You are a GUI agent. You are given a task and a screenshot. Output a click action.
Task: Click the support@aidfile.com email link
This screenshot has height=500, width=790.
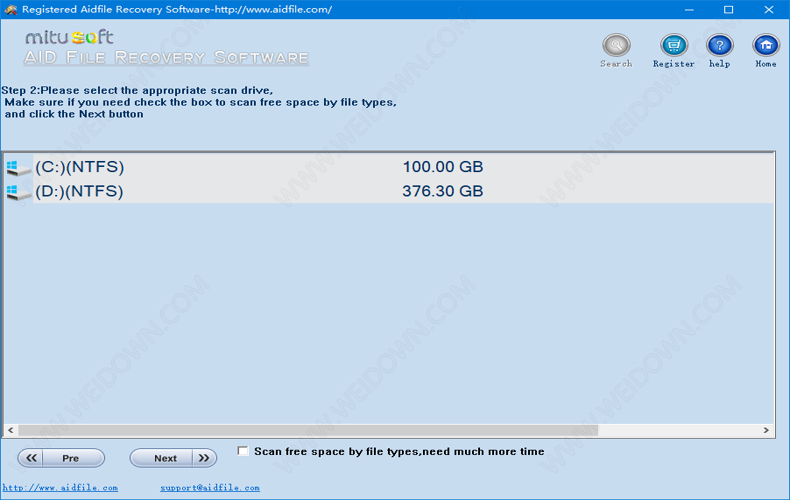tap(210, 488)
